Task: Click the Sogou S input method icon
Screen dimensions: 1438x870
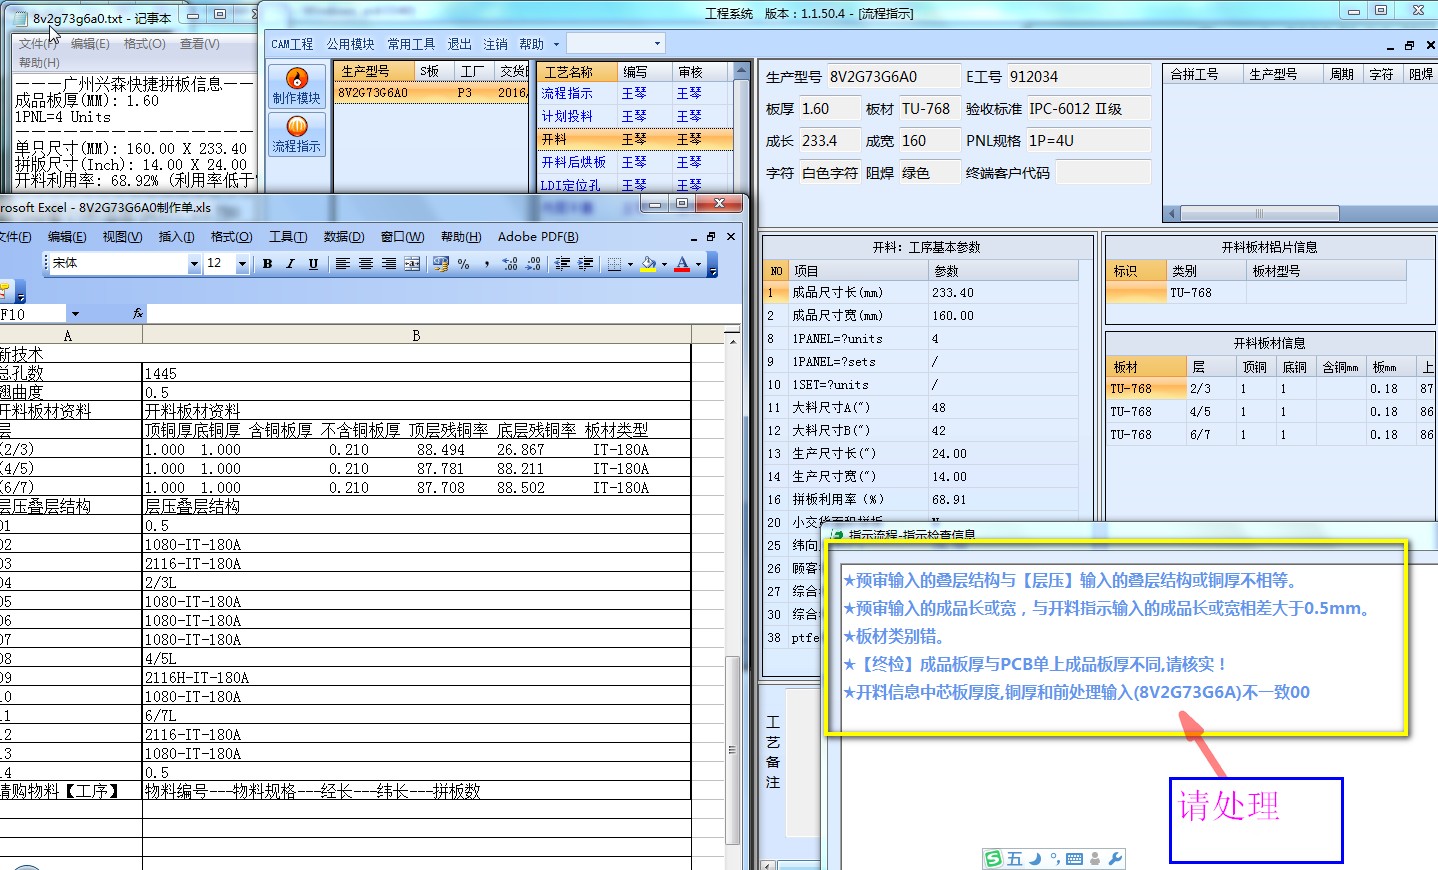Action: coord(993,859)
